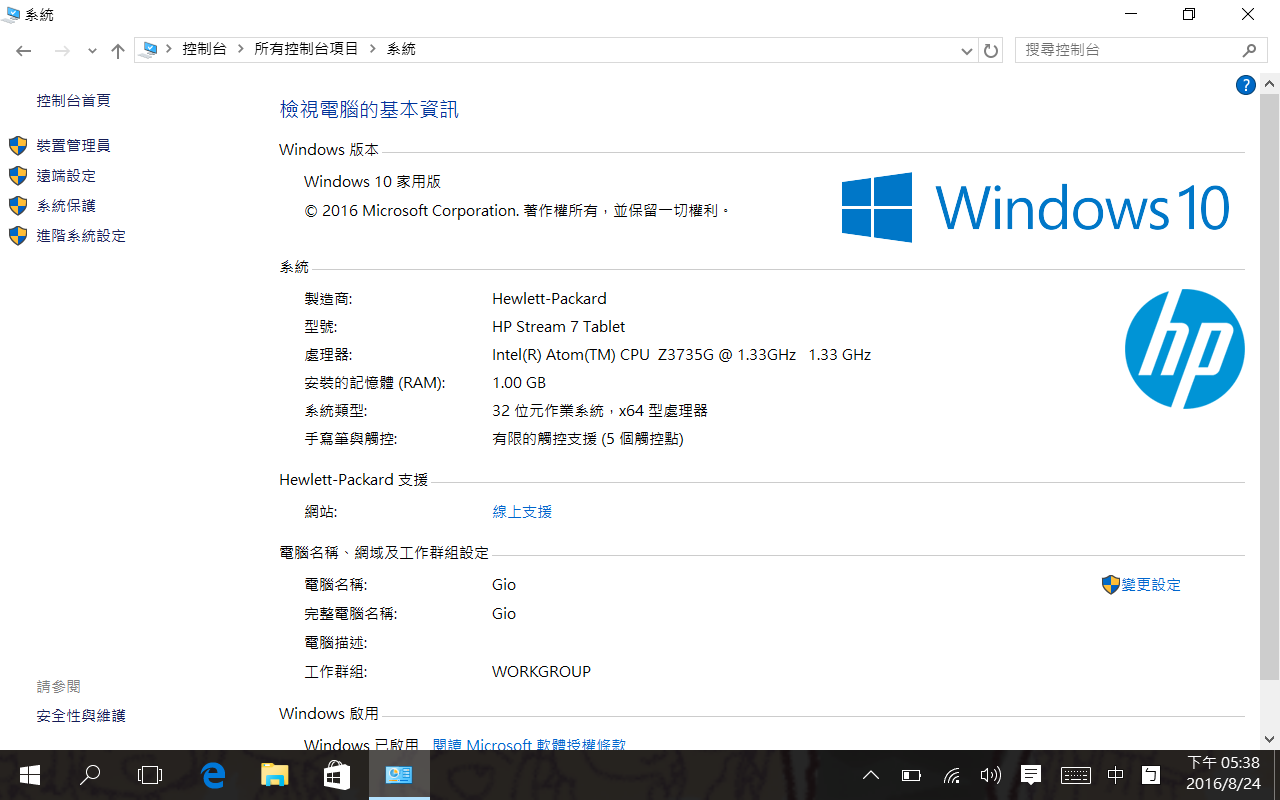Image resolution: width=1280 pixels, height=800 pixels.
Task: Click the IME mode icon next to 中
Action: (1151, 775)
